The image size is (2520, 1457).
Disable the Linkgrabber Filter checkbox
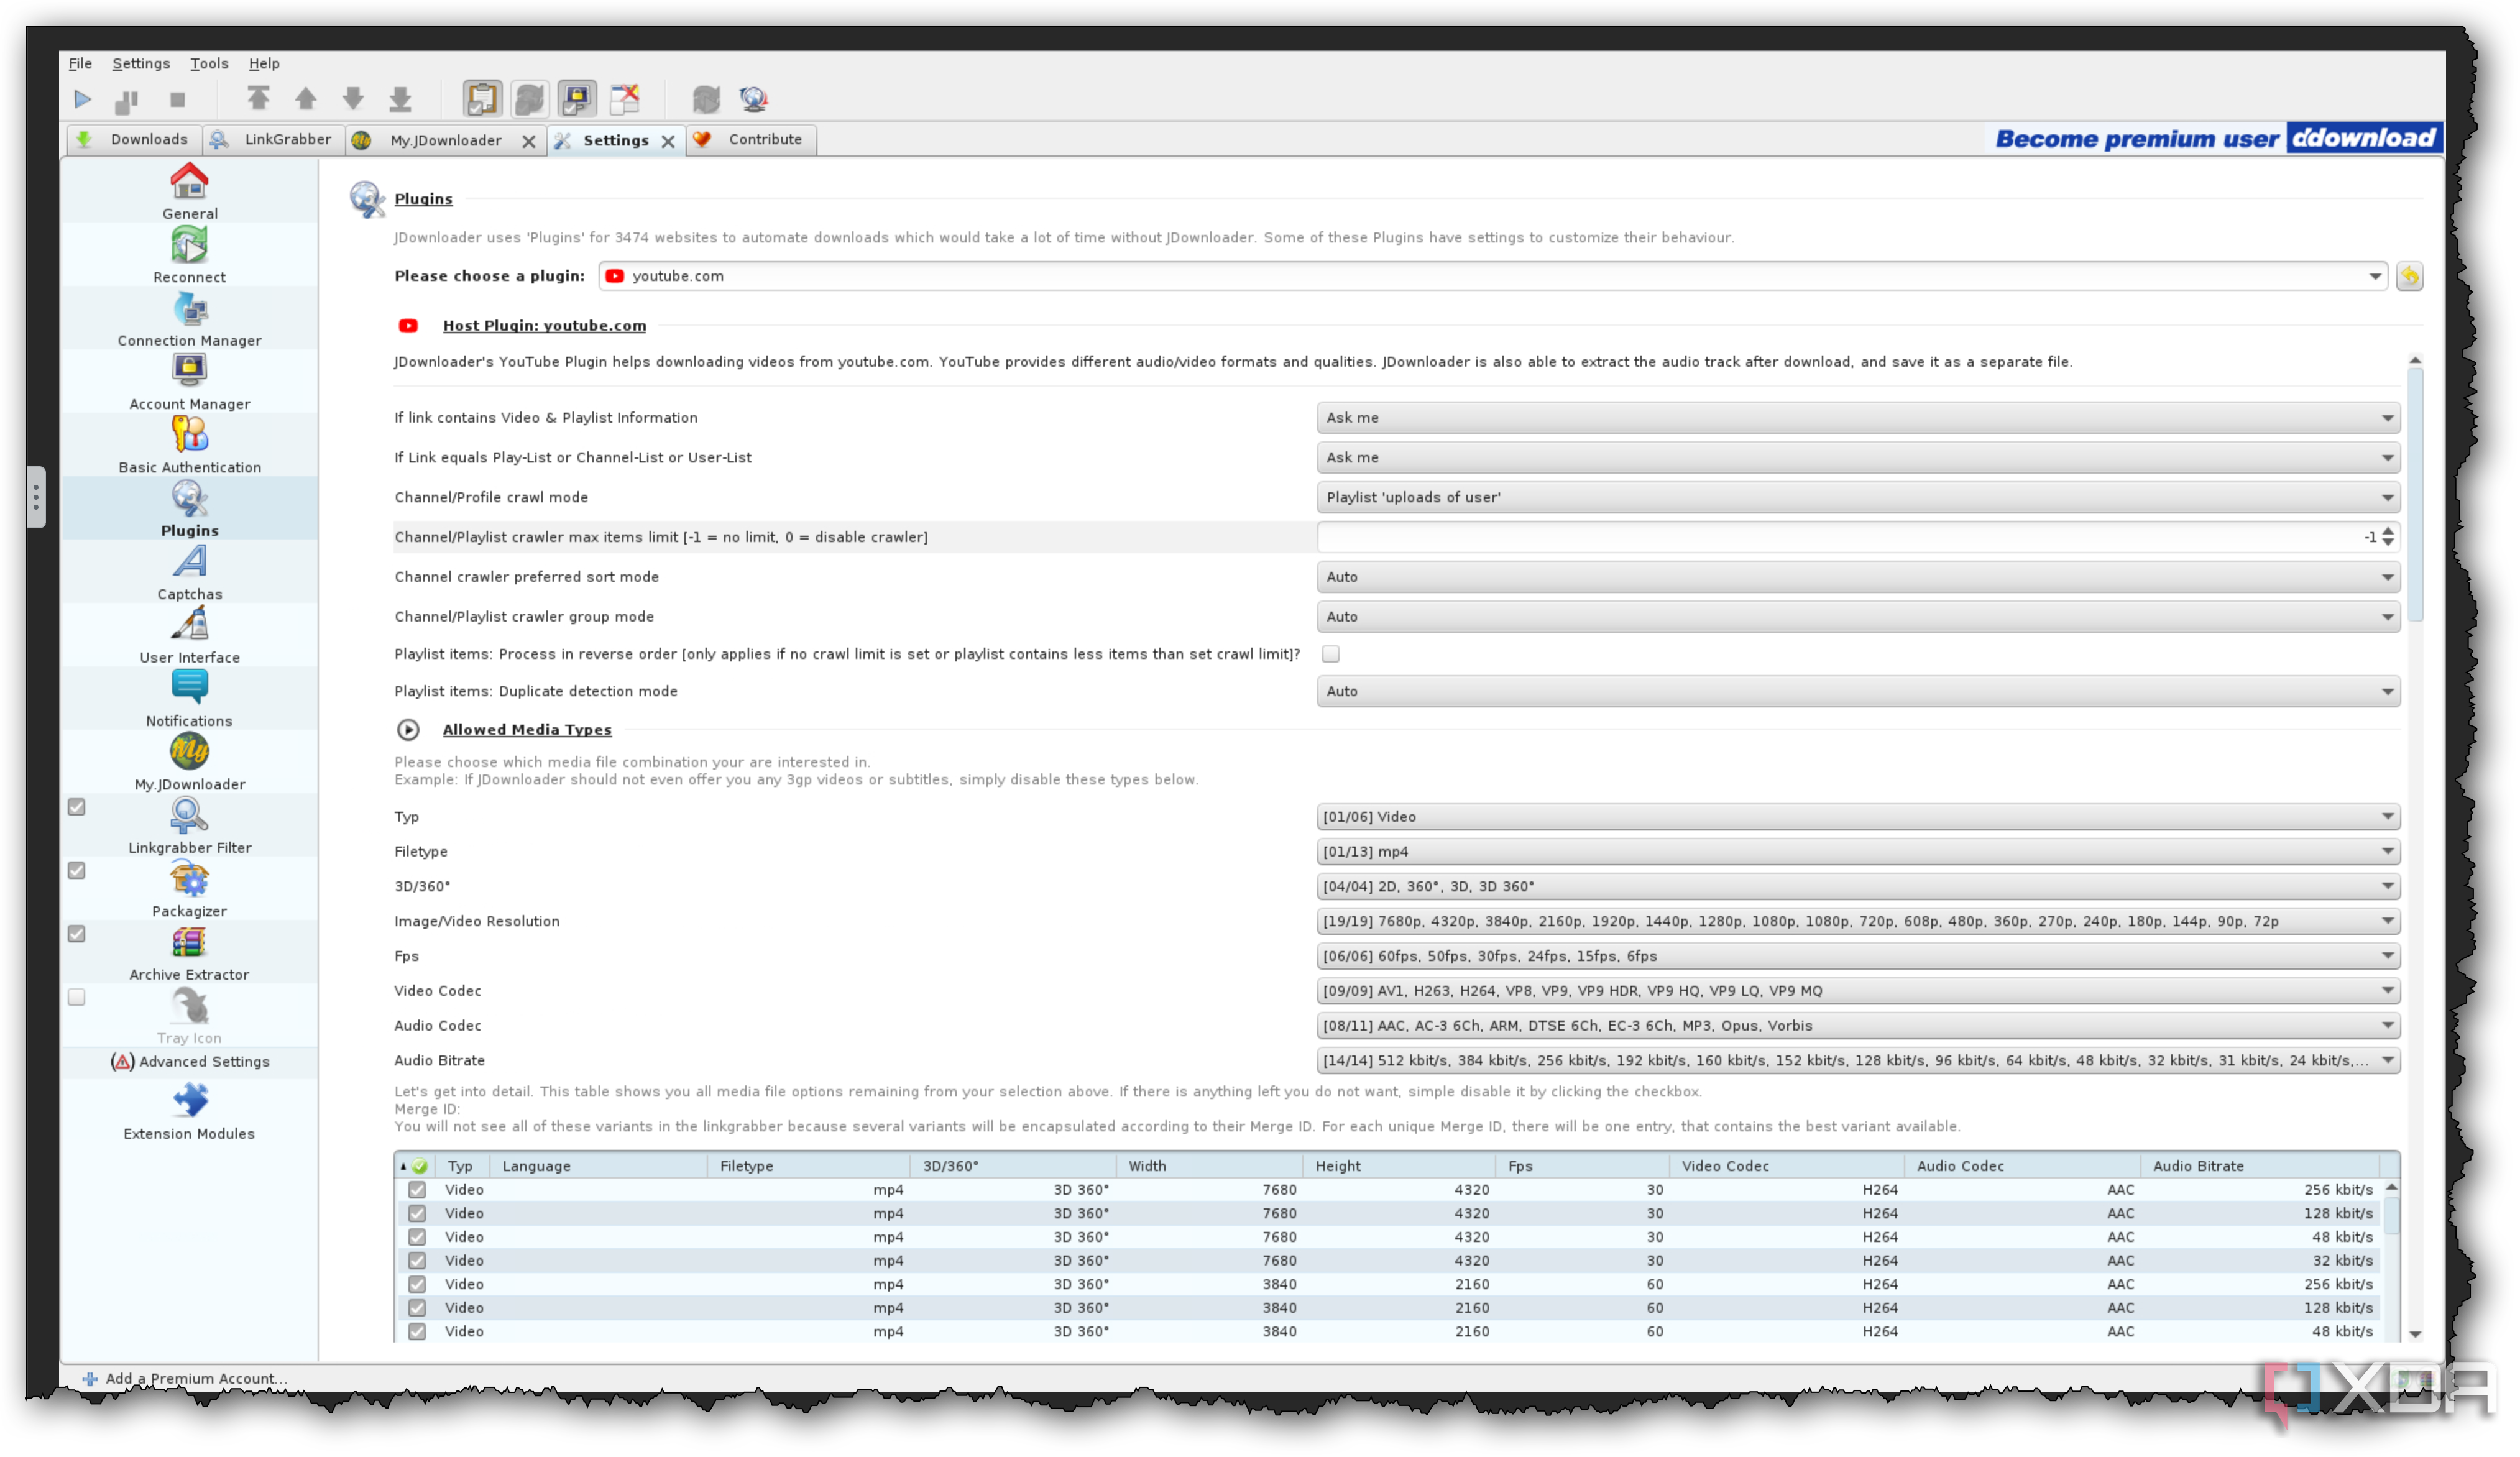pos(76,807)
